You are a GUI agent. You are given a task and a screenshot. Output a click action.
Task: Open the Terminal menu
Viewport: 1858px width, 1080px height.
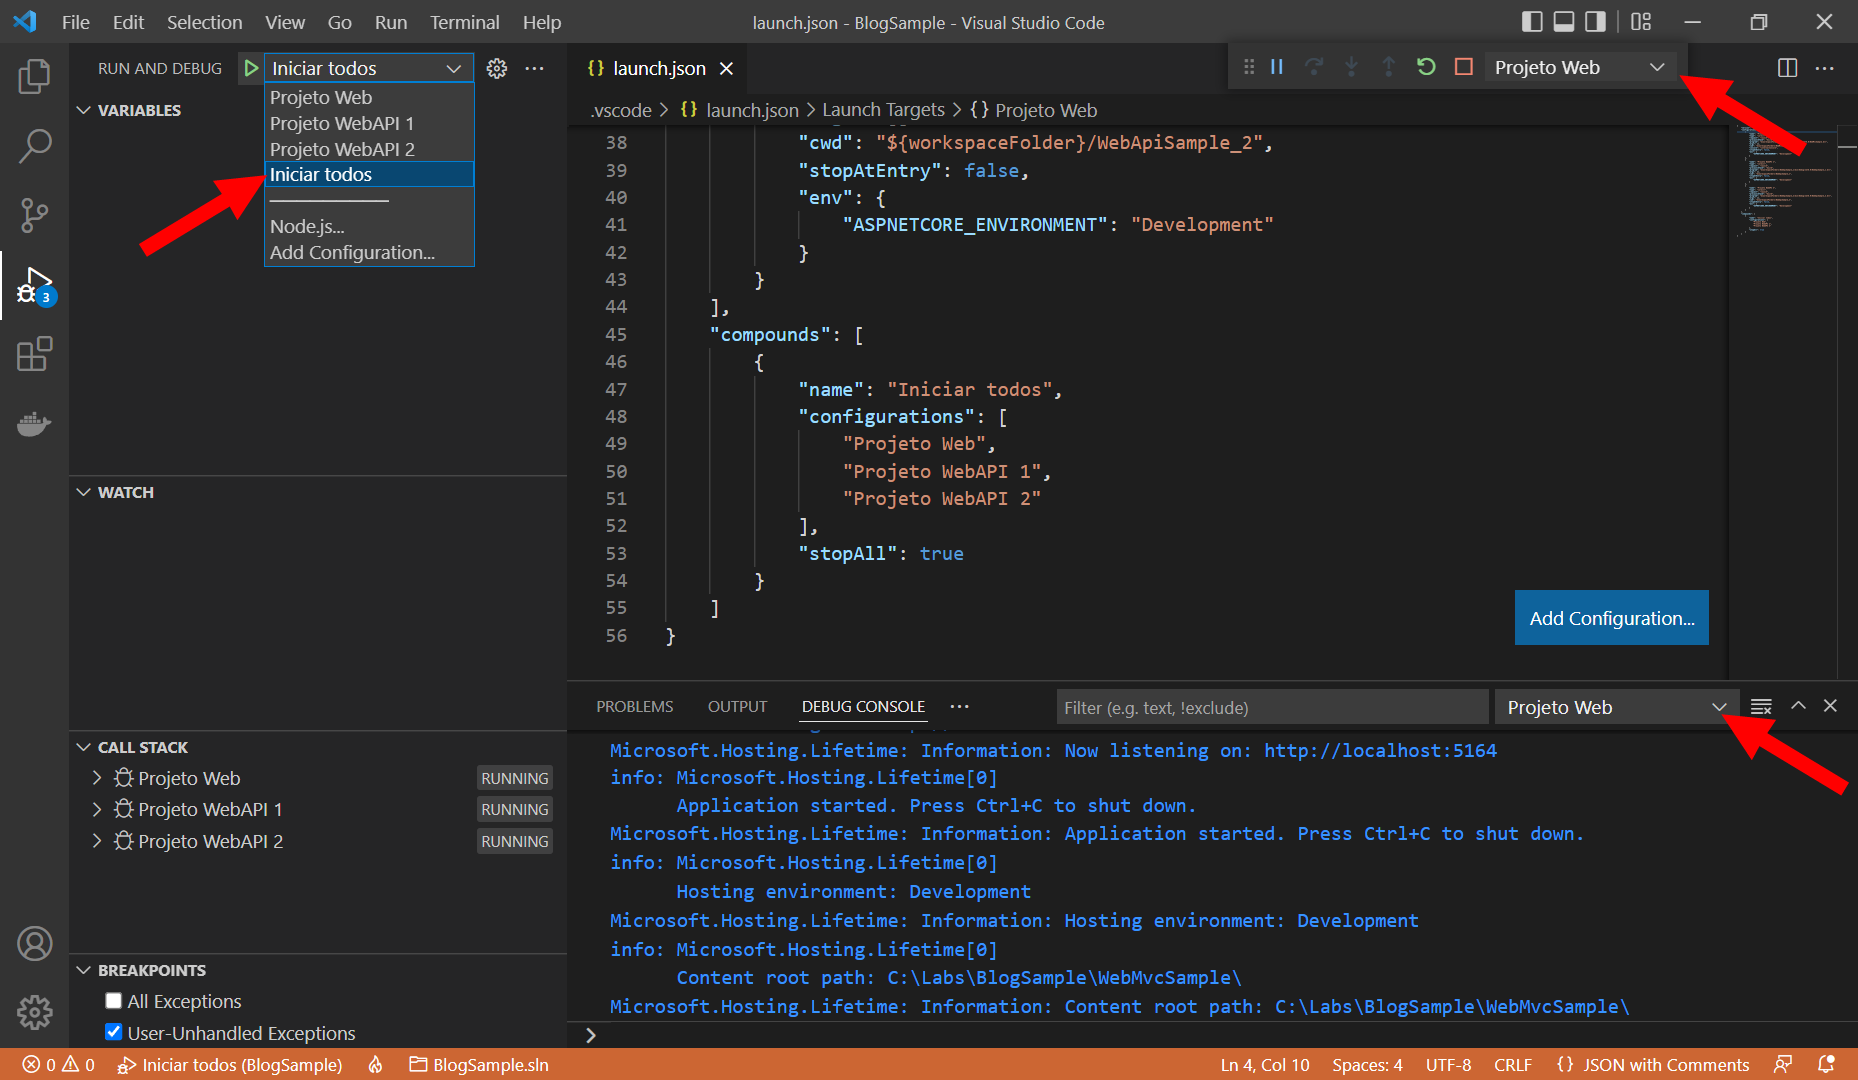tap(464, 22)
